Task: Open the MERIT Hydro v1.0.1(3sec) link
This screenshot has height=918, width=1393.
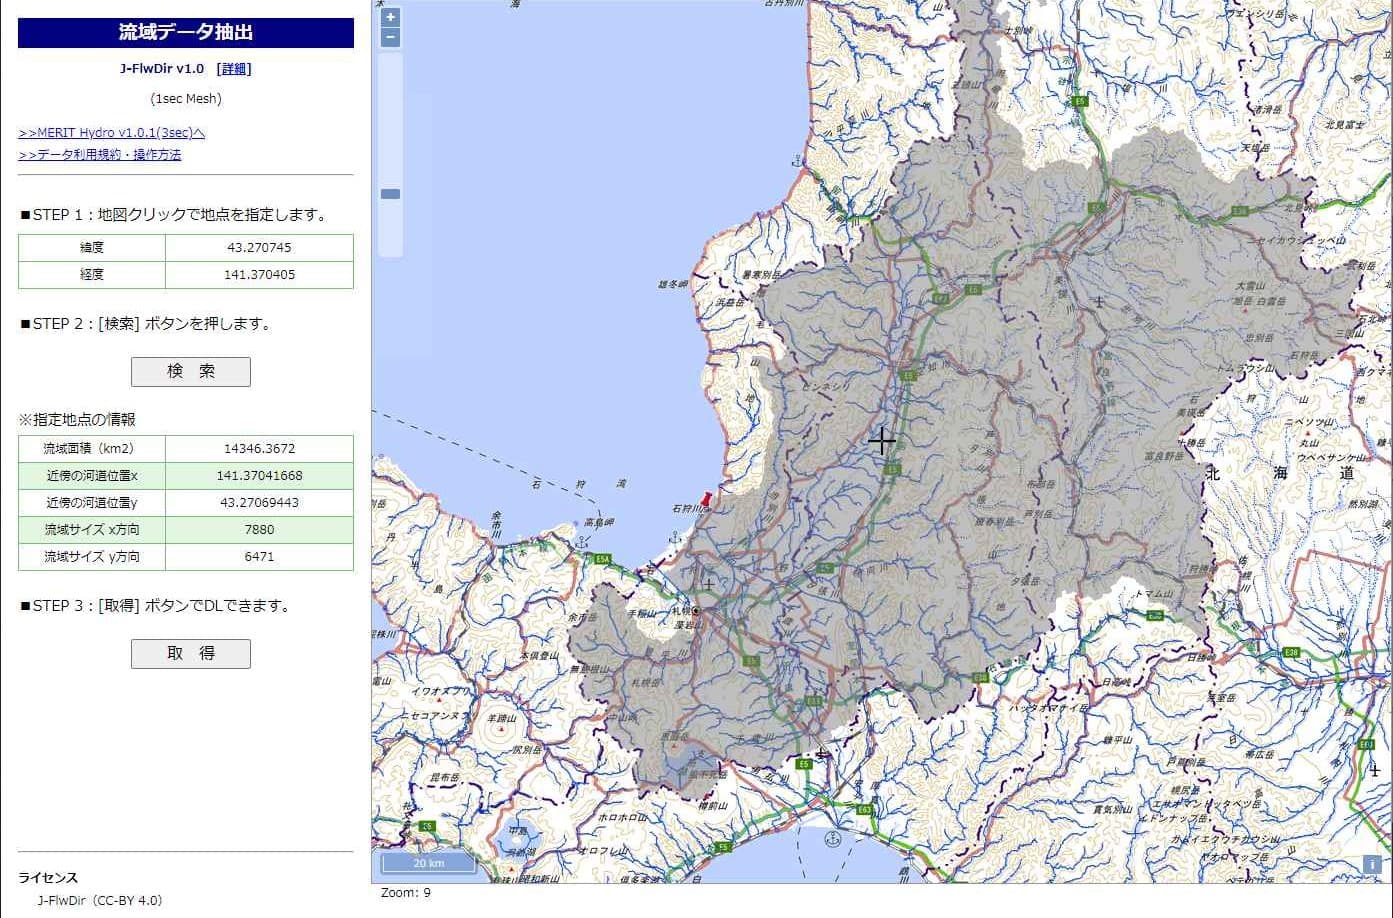Action: coord(112,133)
